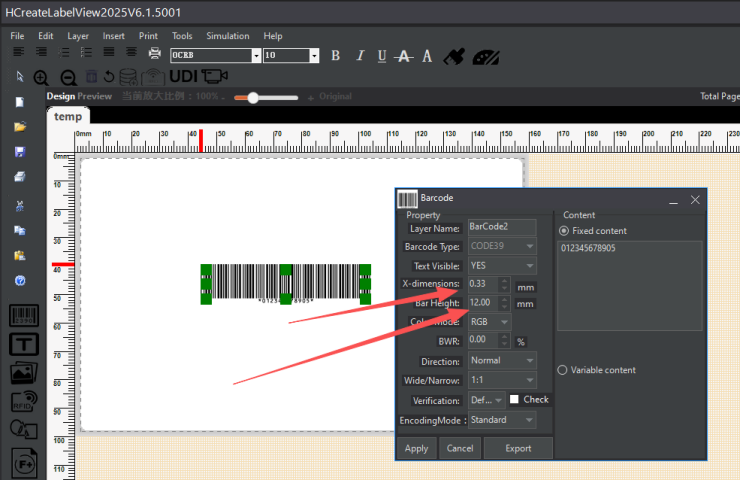Enable the Check verification checkbox
This screenshot has height=480, width=740.
click(x=514, y=399)
